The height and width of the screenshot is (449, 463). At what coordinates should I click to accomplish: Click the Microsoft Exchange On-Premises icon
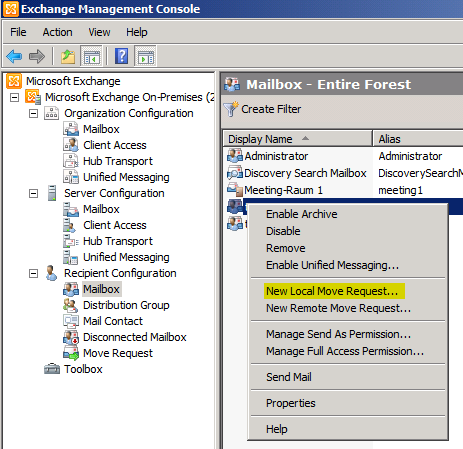33,97
